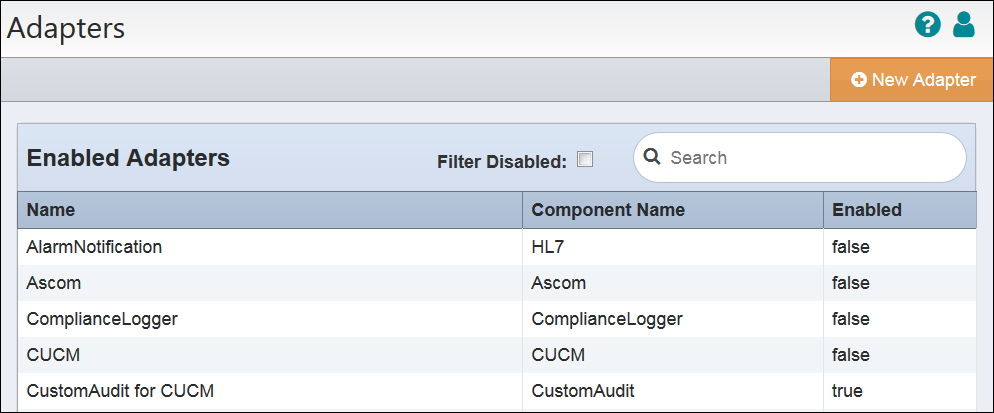The height and width of the screenshot is (413, 994).
Task: Open CustomAudit for CUCM adapter
Action: [x=119, y=391]
